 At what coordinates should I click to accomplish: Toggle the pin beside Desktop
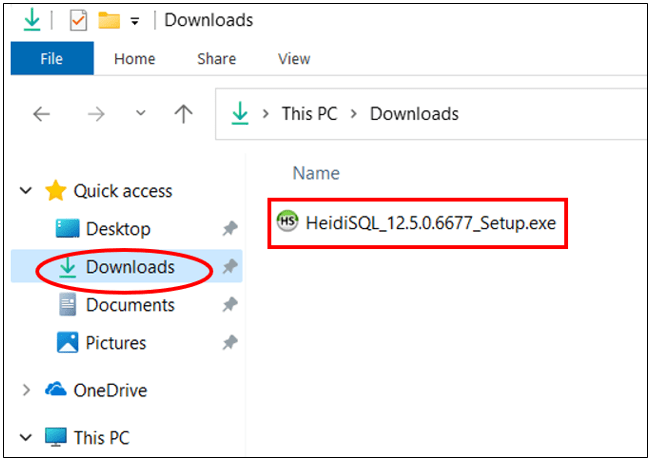pyautogui.click(x=229, y=229)
